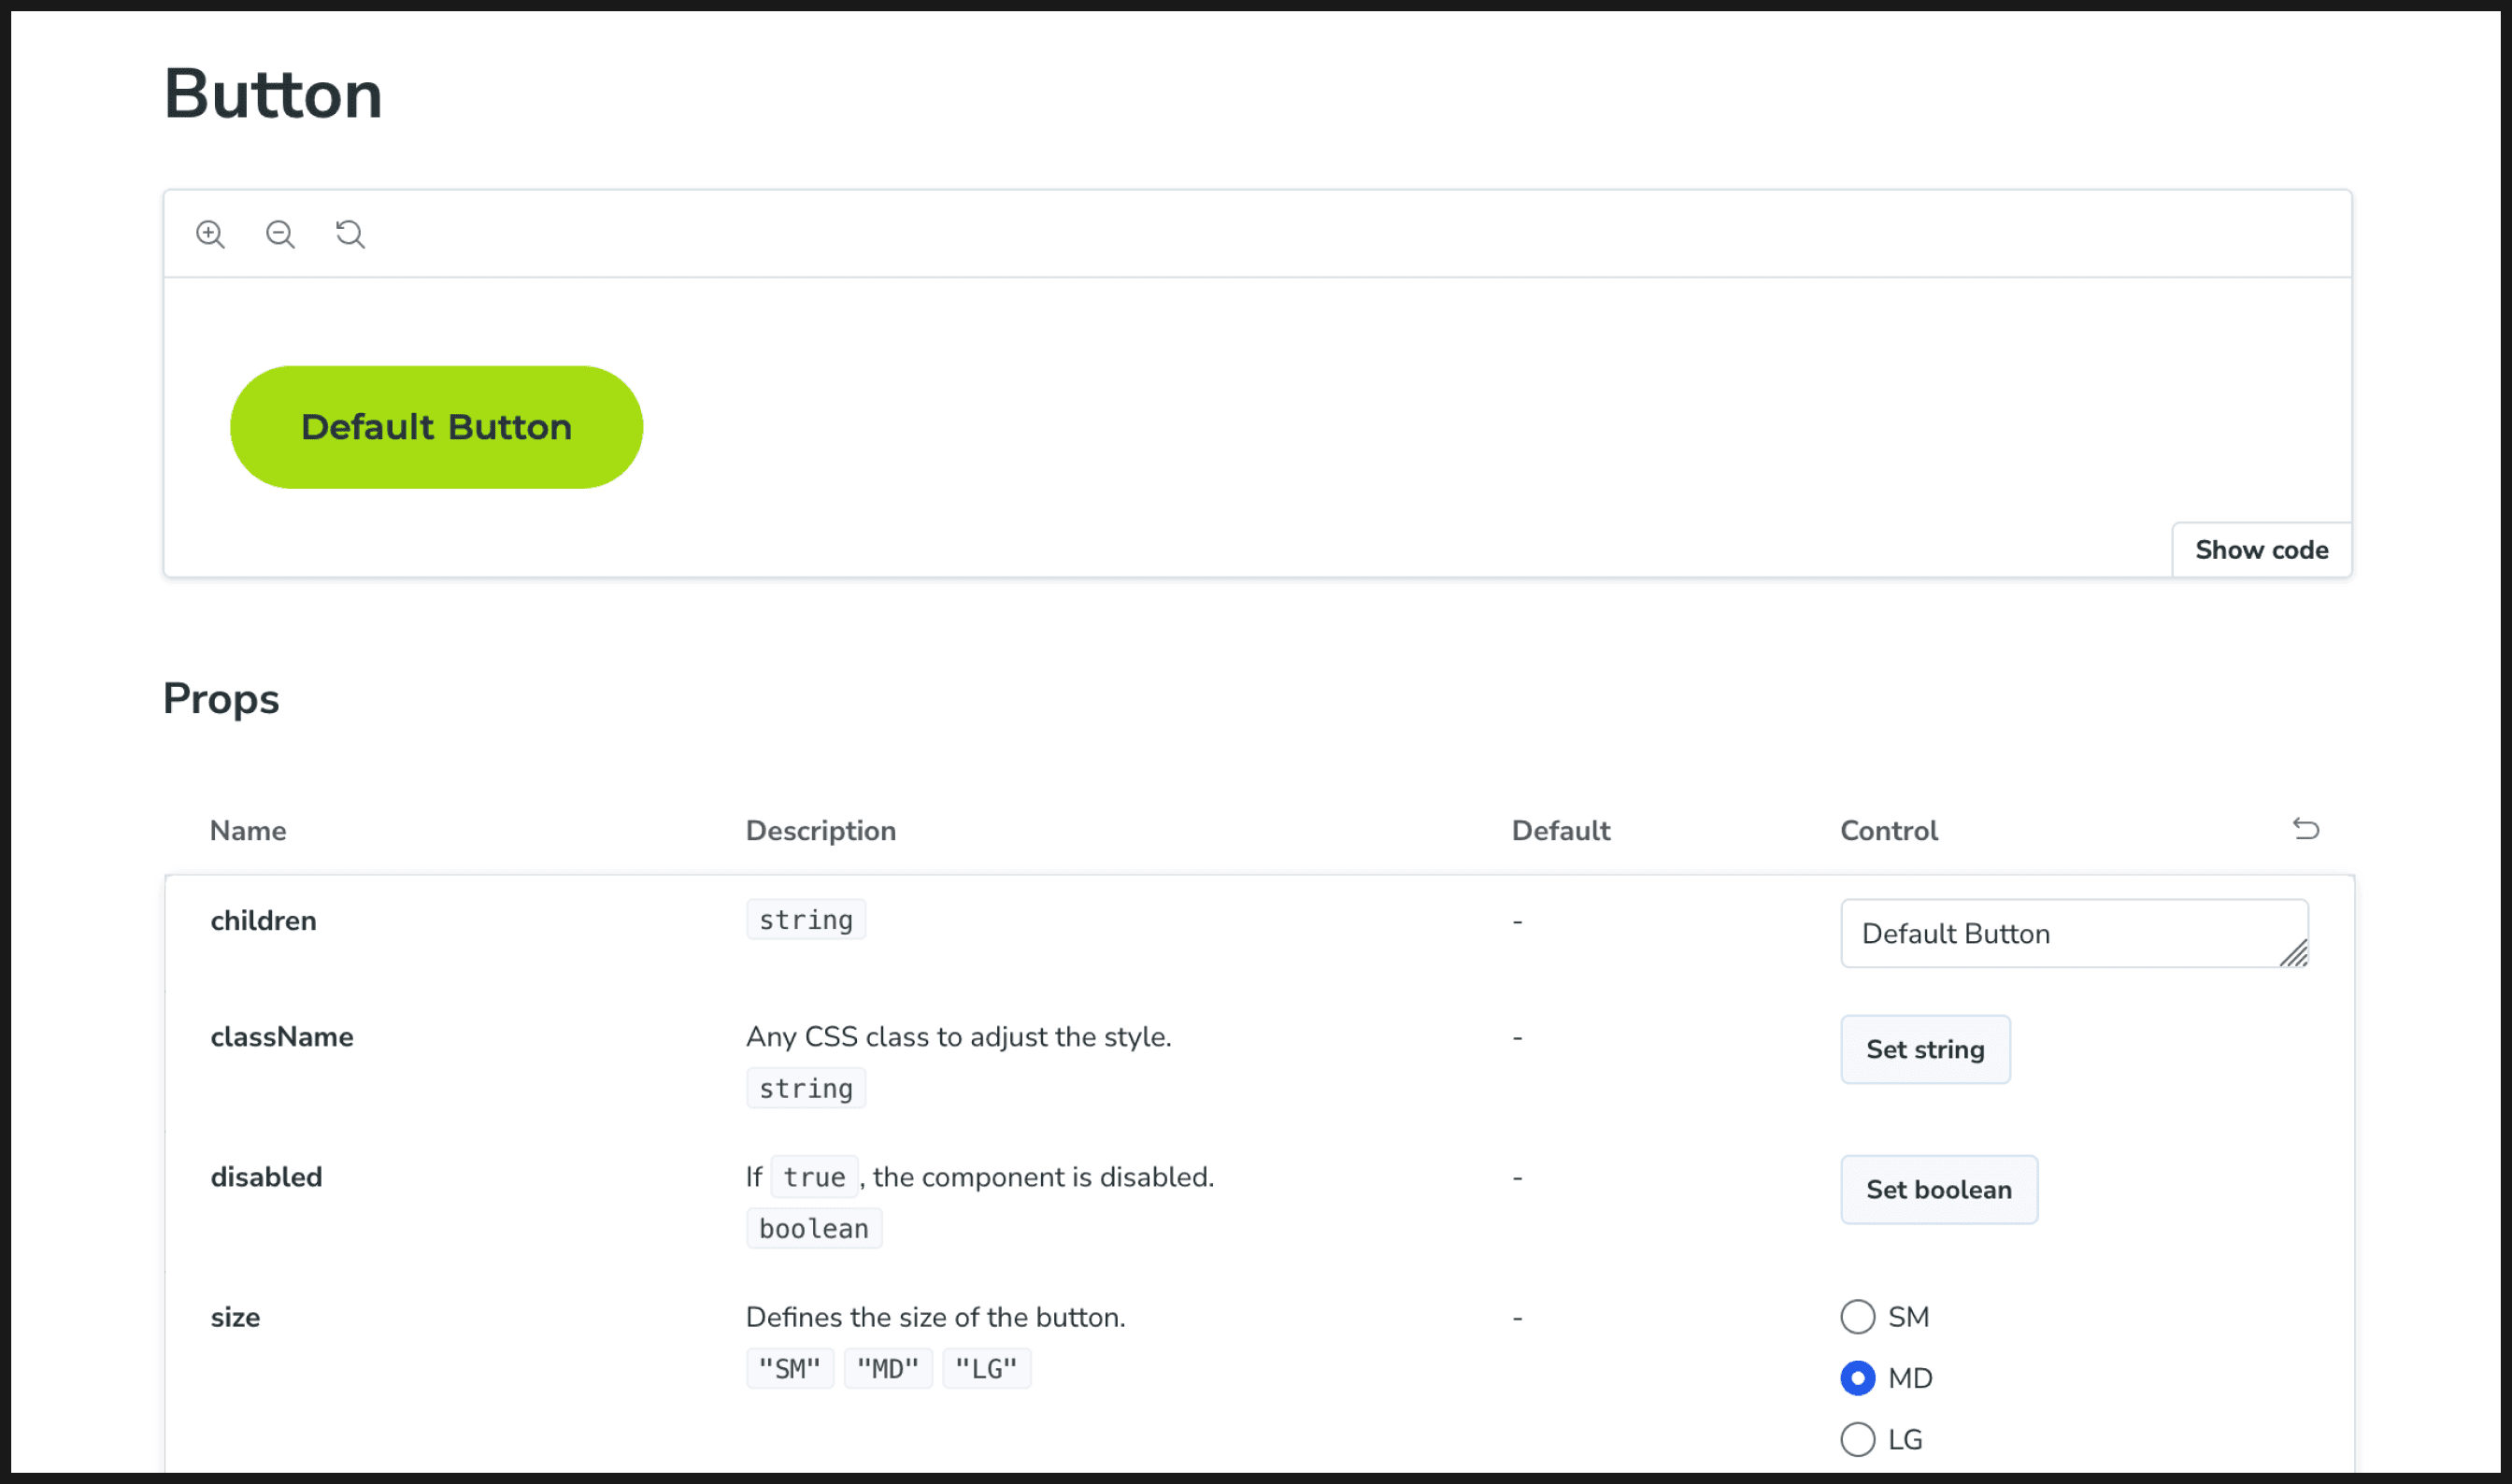Click the string type tag for children
2512x1484 pixels.
tap(806, 920)
